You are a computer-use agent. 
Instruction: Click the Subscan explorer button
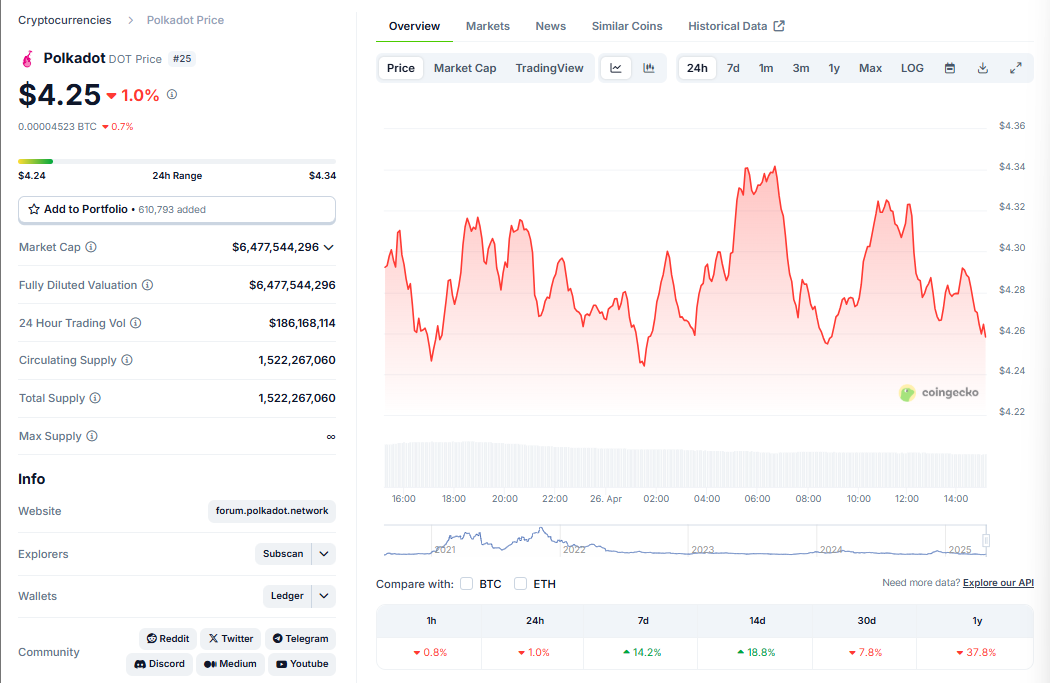[283, 554]
